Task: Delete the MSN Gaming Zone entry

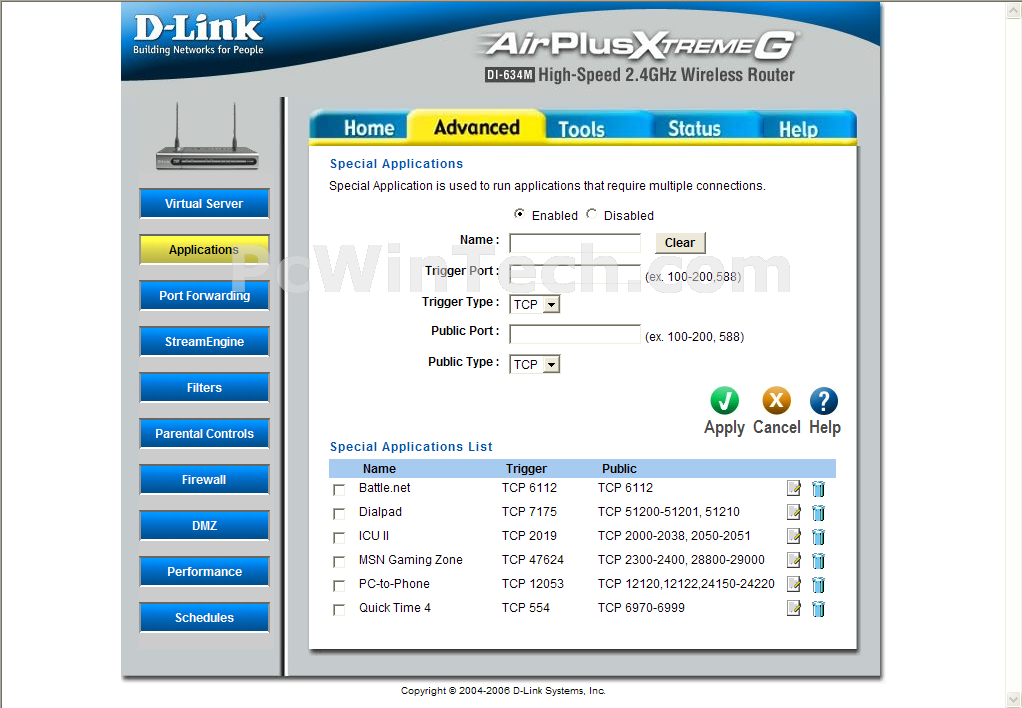Action: pyautogui.click(x=819, y=561)
